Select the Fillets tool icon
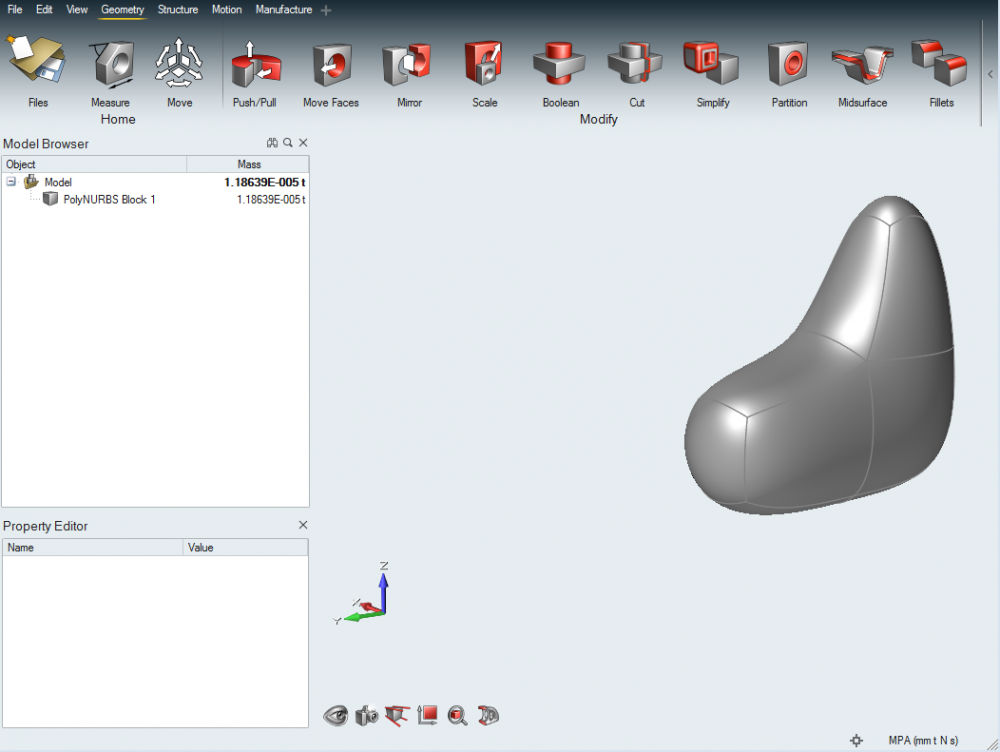The width and height of the screenshot is (1000, 752). click(x=939, y=63)
